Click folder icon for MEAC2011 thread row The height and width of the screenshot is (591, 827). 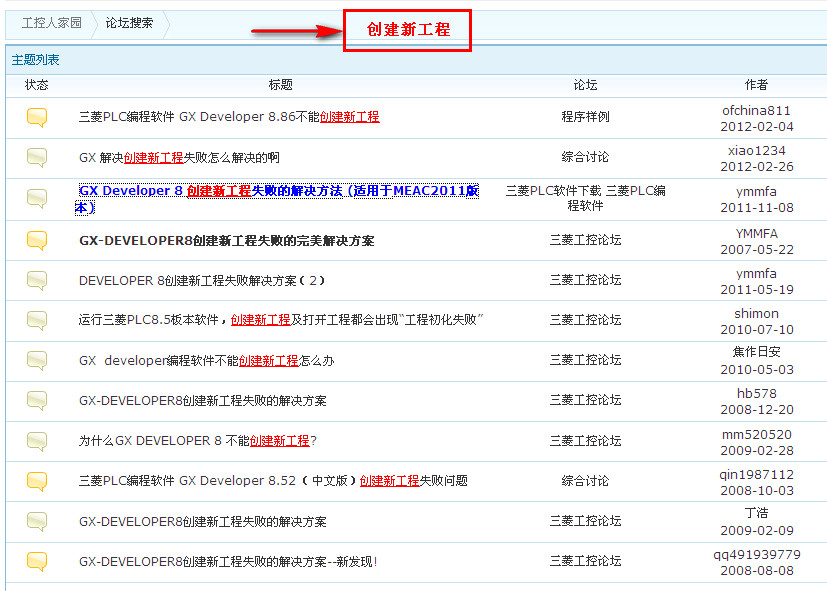pyautogui.click(x=36, y=197)
